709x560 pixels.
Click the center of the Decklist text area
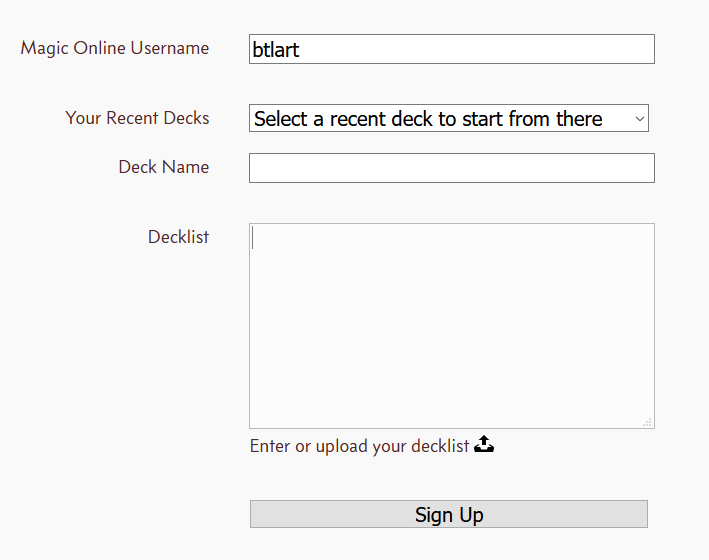451,326
